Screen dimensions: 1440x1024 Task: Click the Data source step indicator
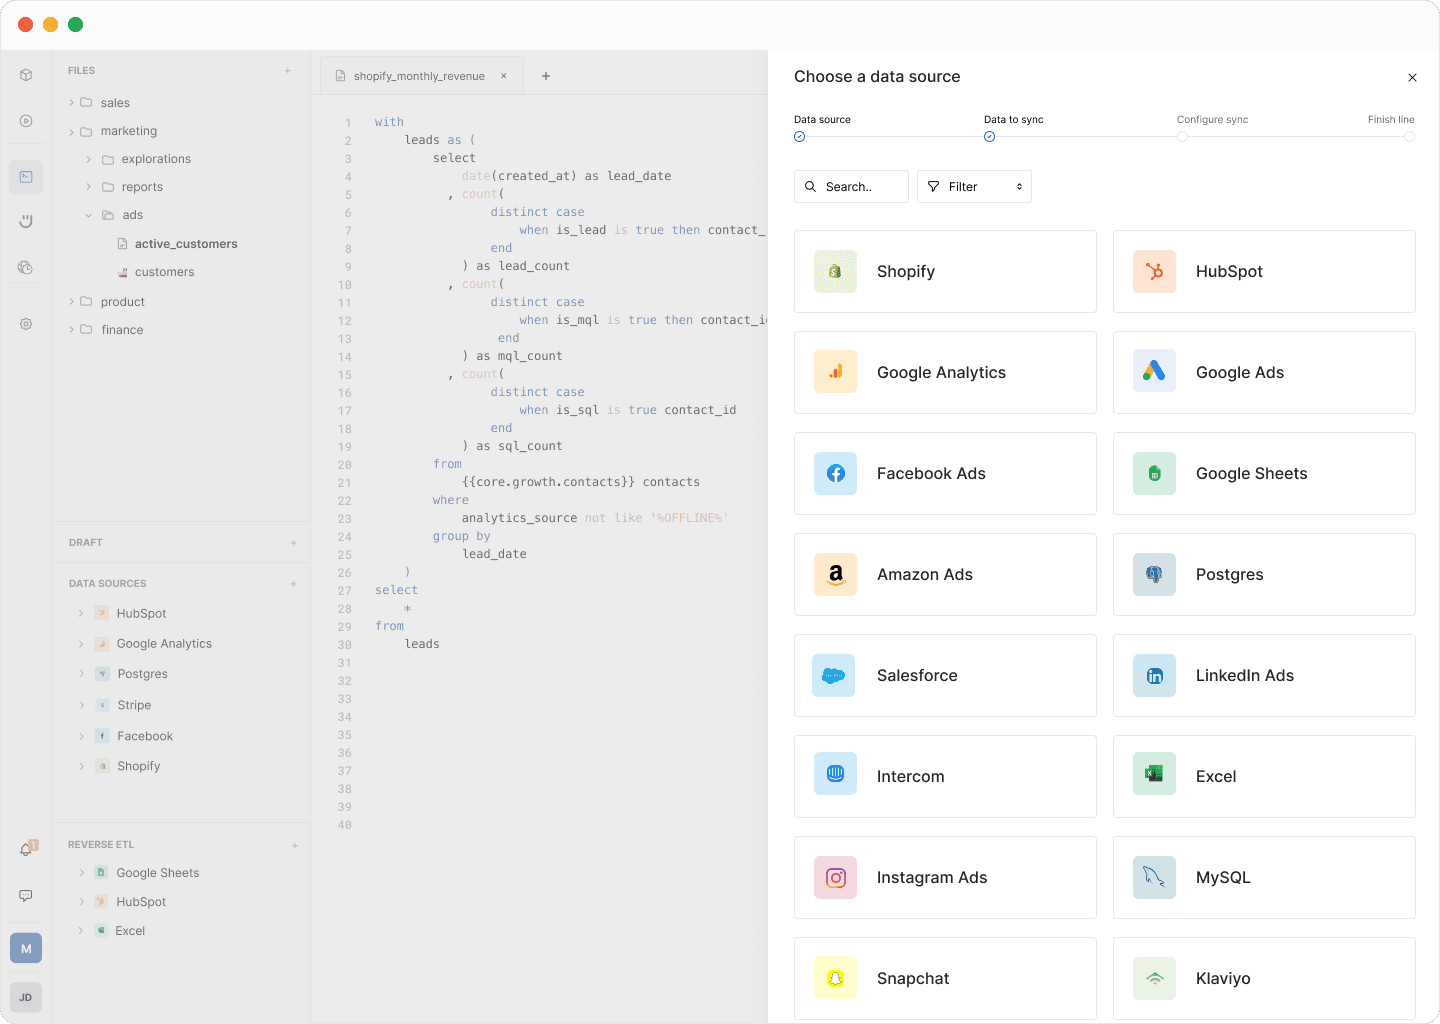point(799,137)
